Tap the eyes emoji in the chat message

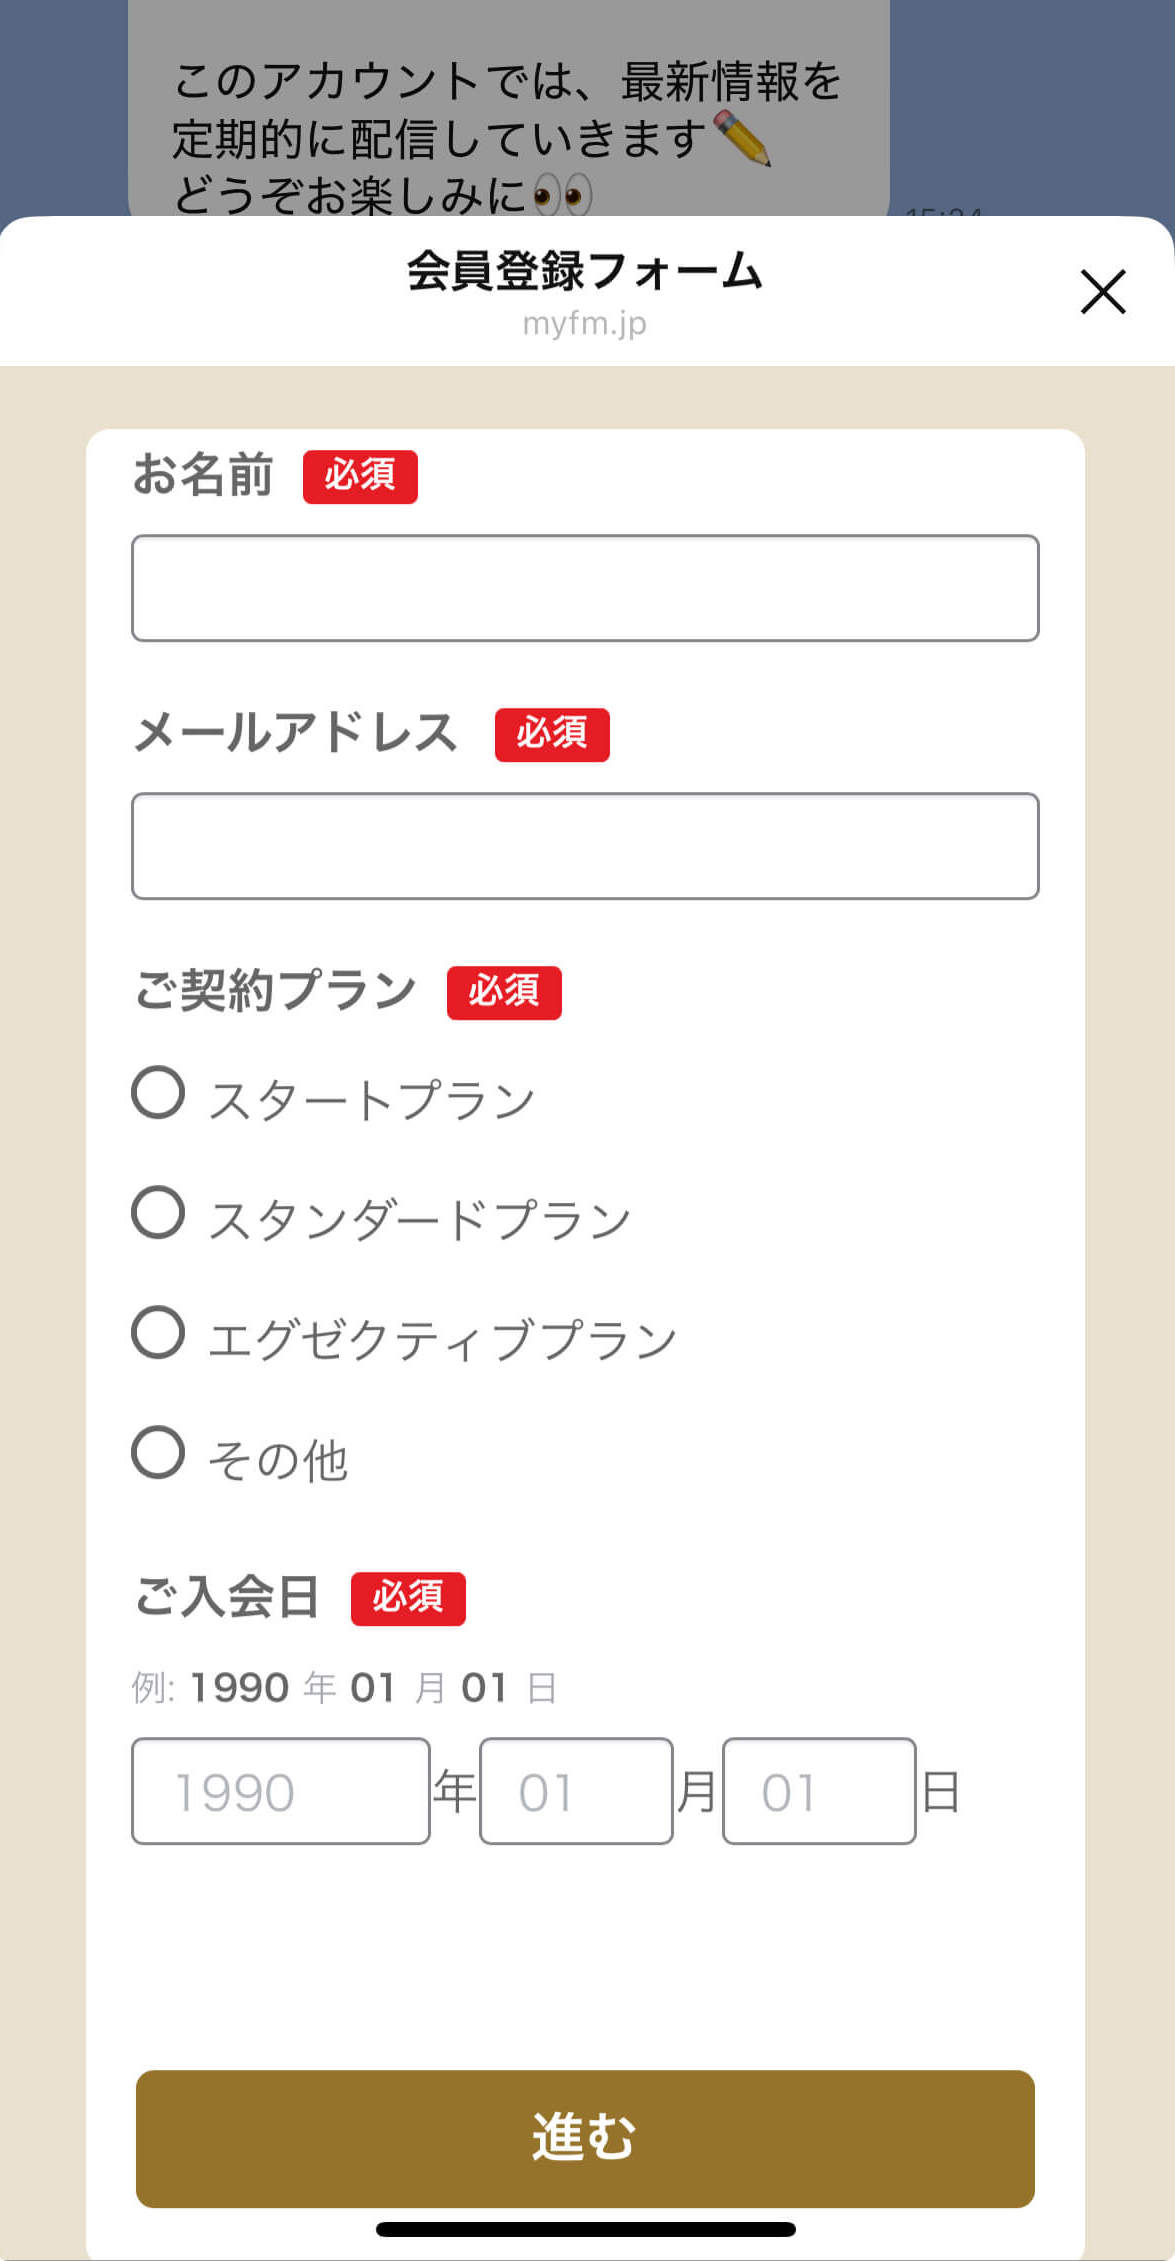click(563, 195)
